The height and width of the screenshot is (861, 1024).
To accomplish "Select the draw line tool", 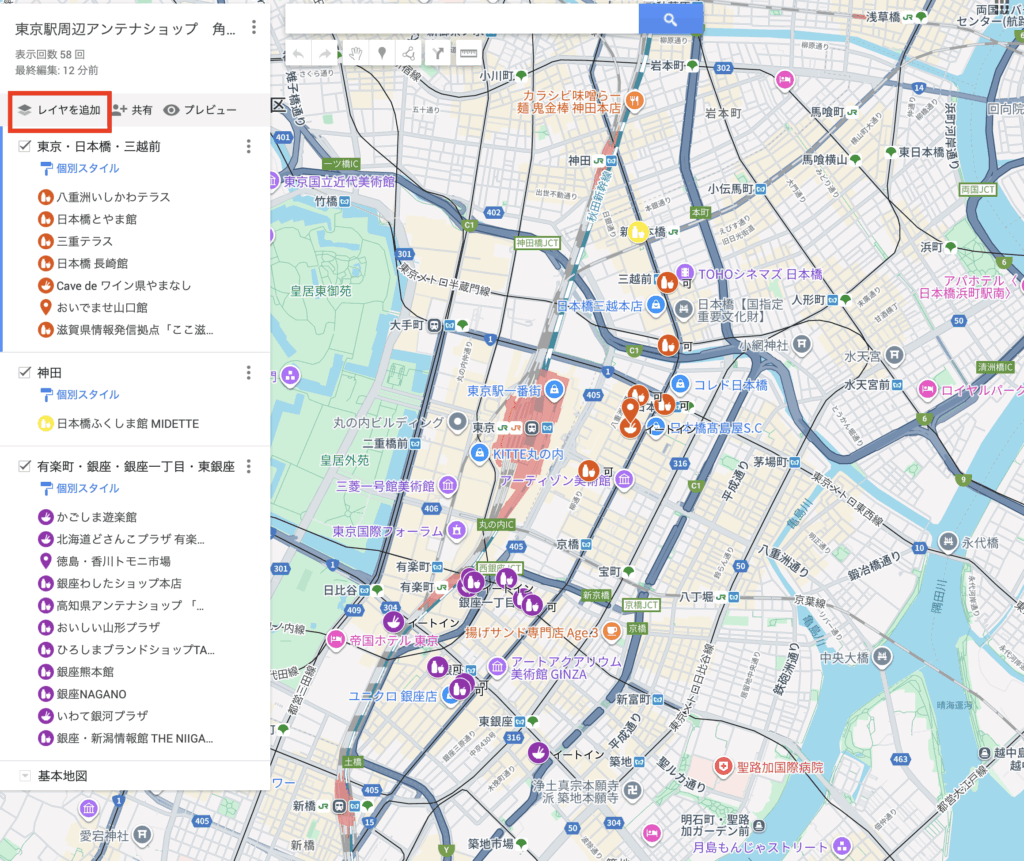I will pos(408,54).
